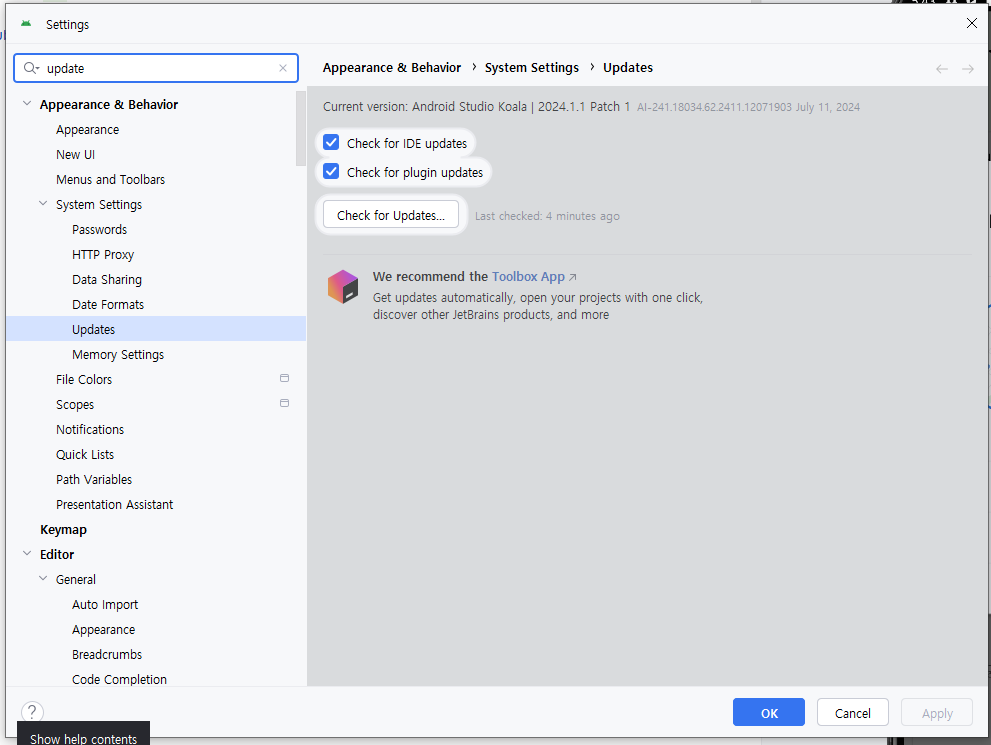Click the OK button
This screenshot has width=991, height=745.
click(769, 712)
